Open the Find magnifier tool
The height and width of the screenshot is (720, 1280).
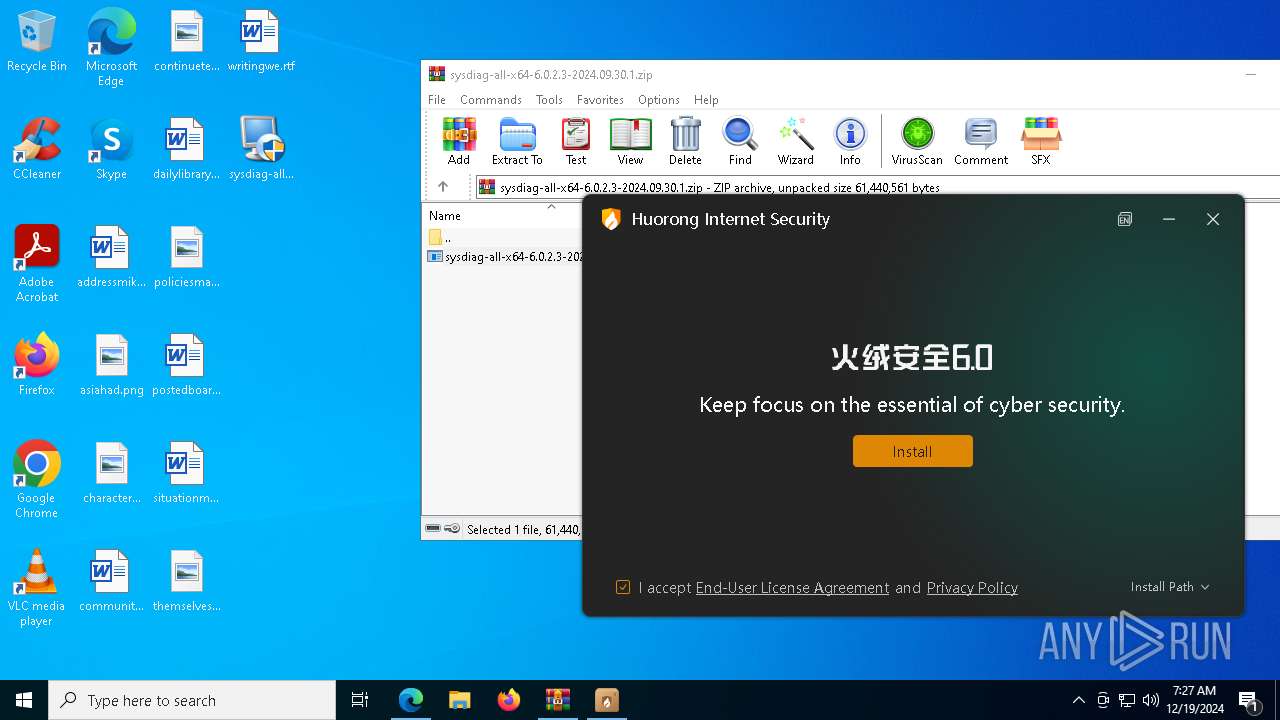(740, 141)
